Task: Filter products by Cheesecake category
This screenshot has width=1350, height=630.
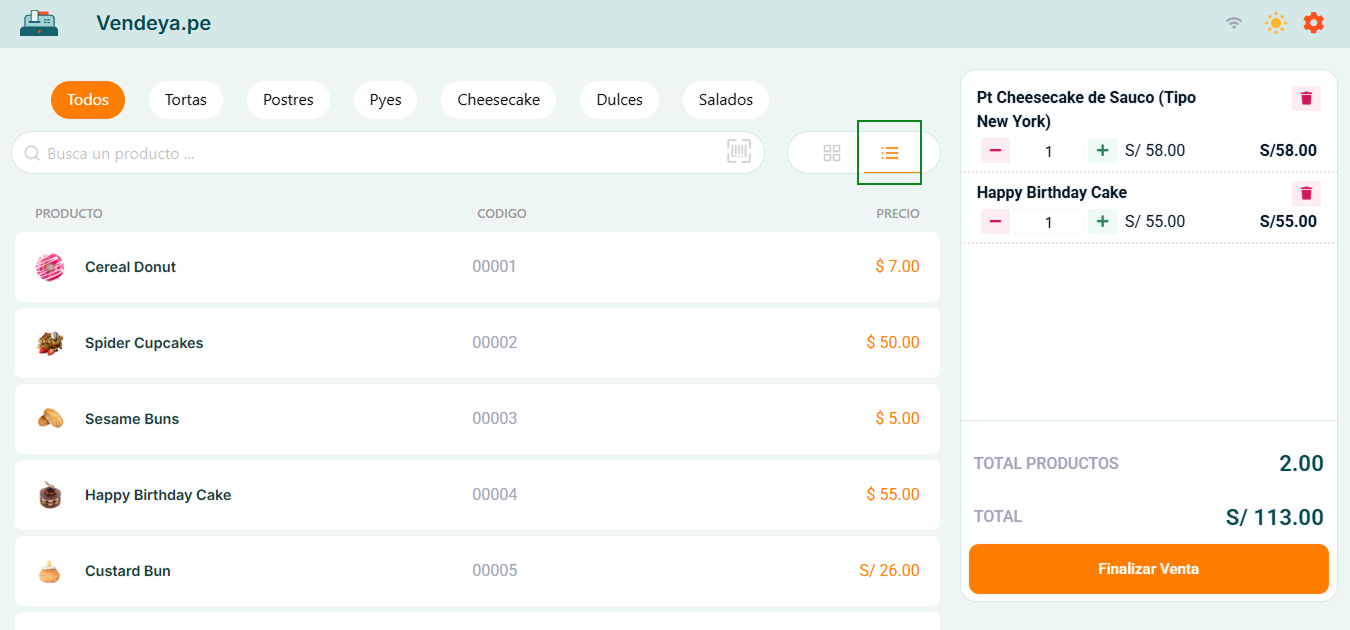Action: coord(498,100)
